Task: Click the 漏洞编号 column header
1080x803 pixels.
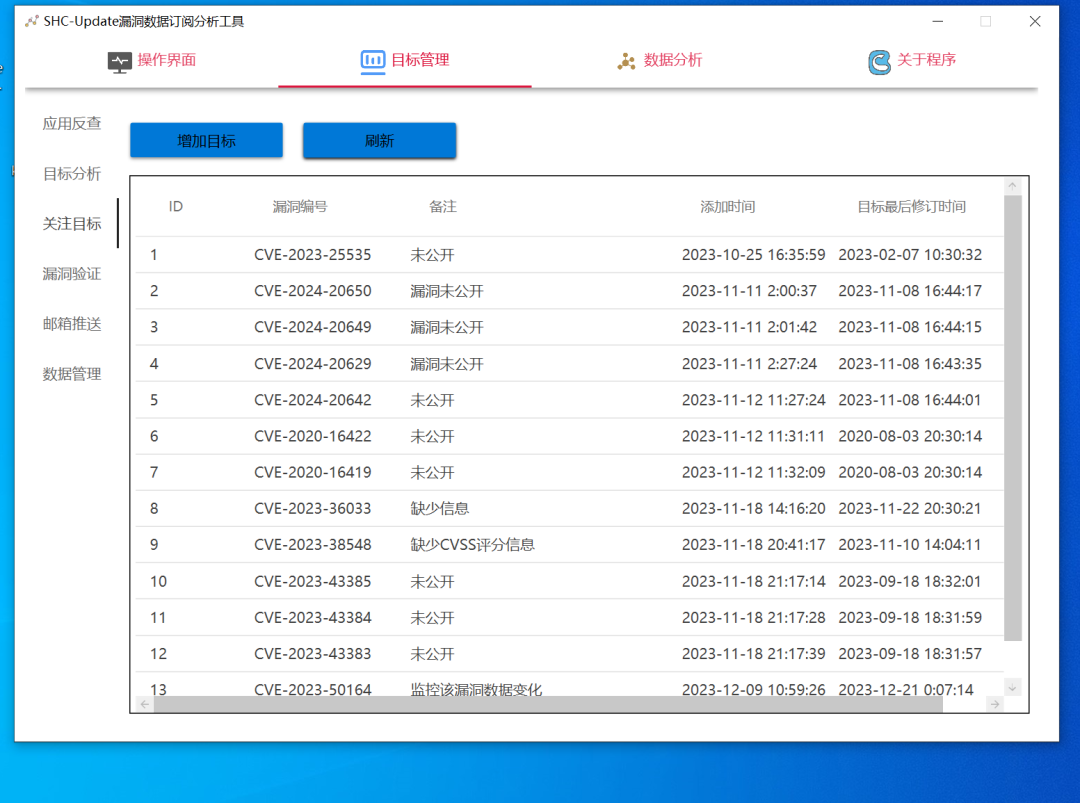Action: [x=300, y=207]
